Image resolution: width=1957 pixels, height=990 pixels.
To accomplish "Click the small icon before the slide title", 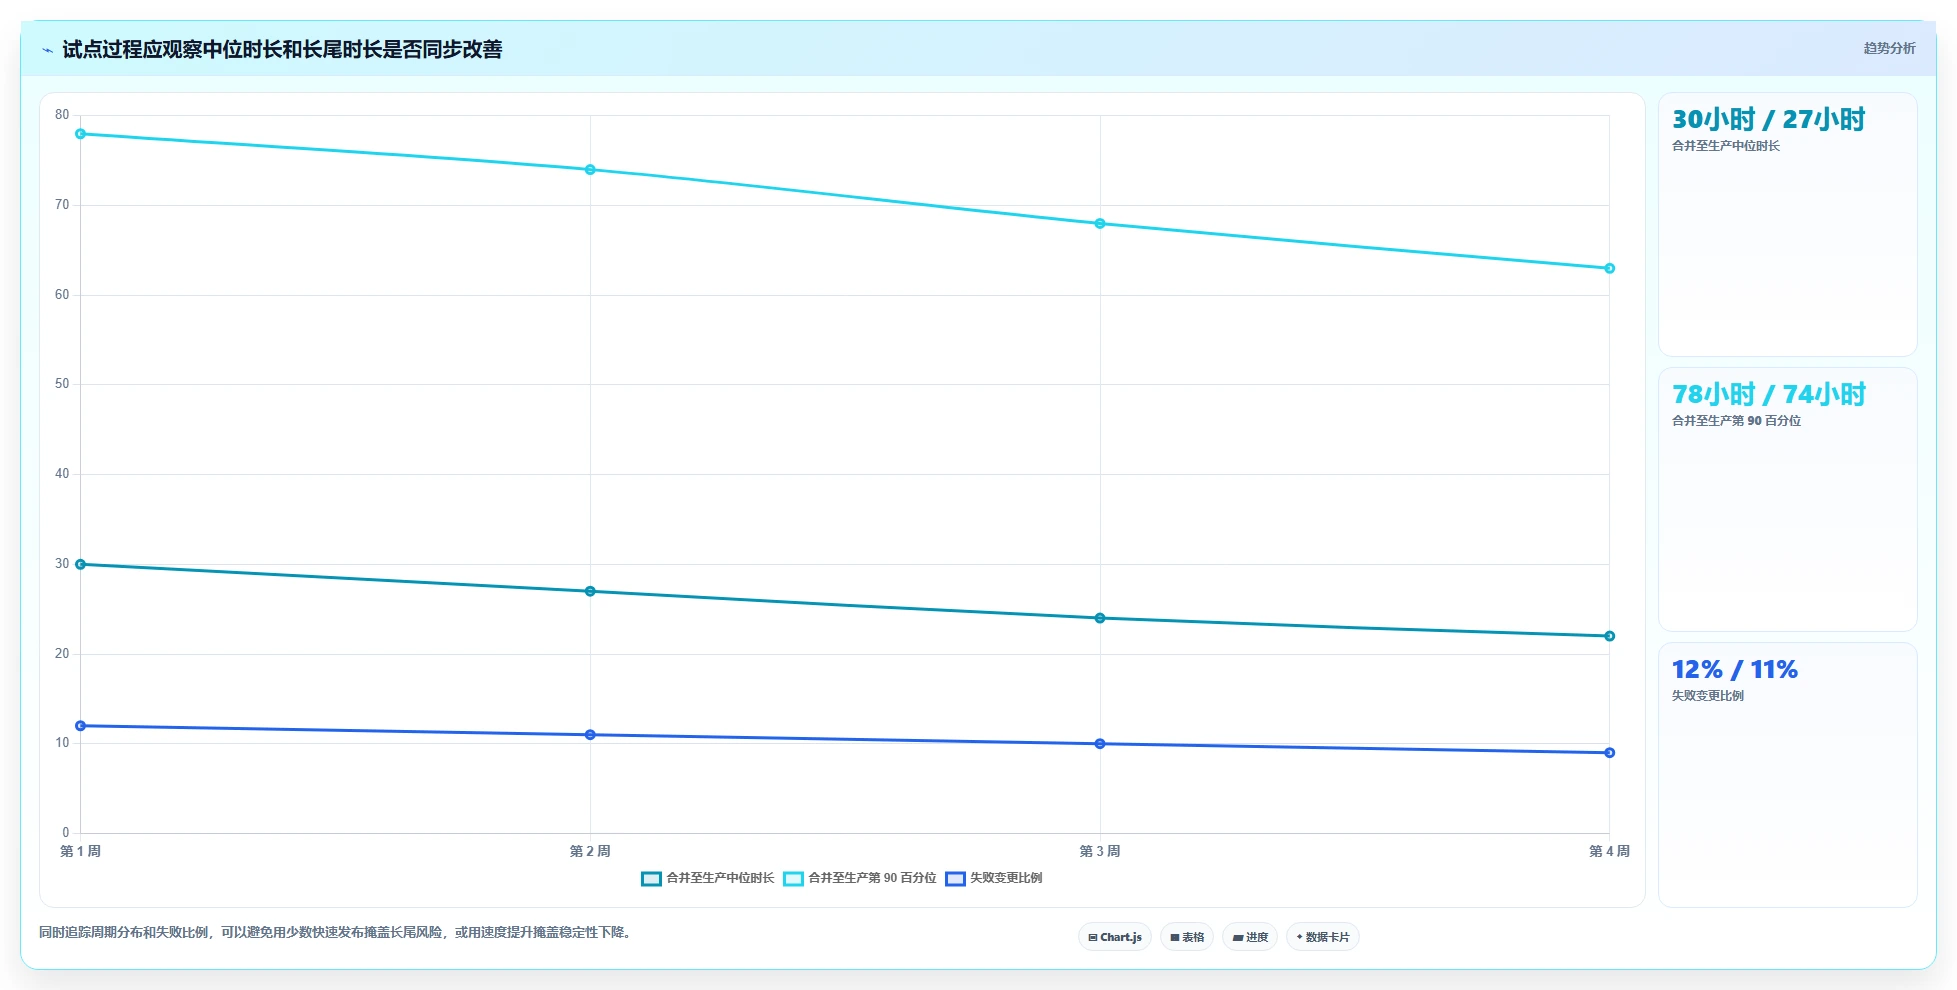I will pos(47,50).
